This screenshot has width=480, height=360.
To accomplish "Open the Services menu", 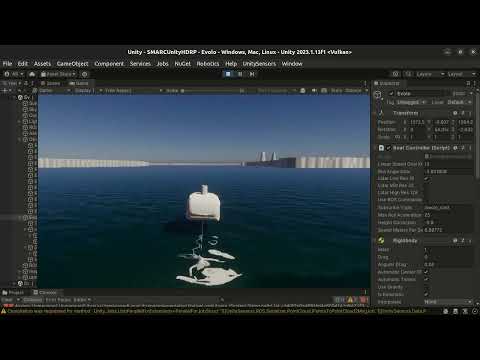I will point(140,64).
